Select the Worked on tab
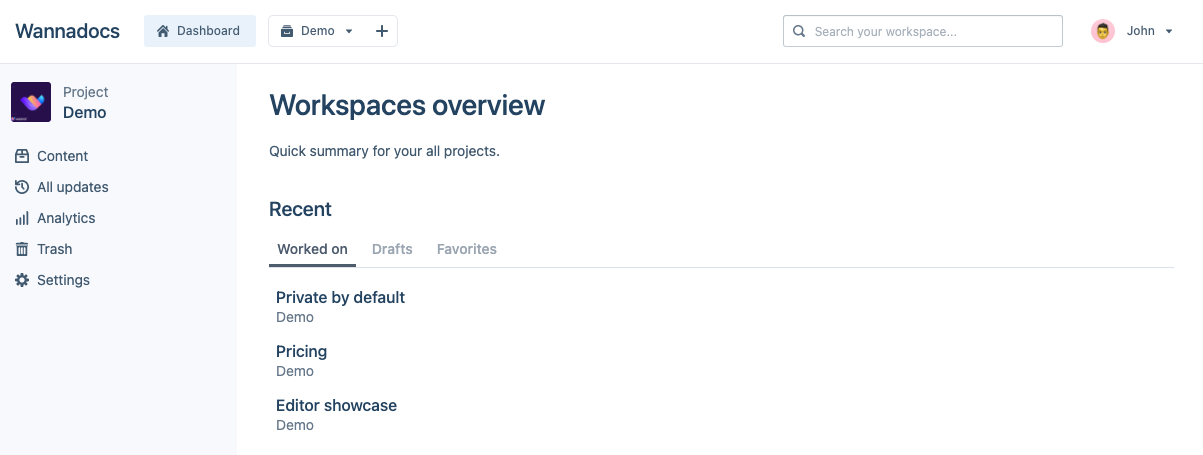Image resolution: width=1203 pixels, height=455 pixels. (312, 249)
